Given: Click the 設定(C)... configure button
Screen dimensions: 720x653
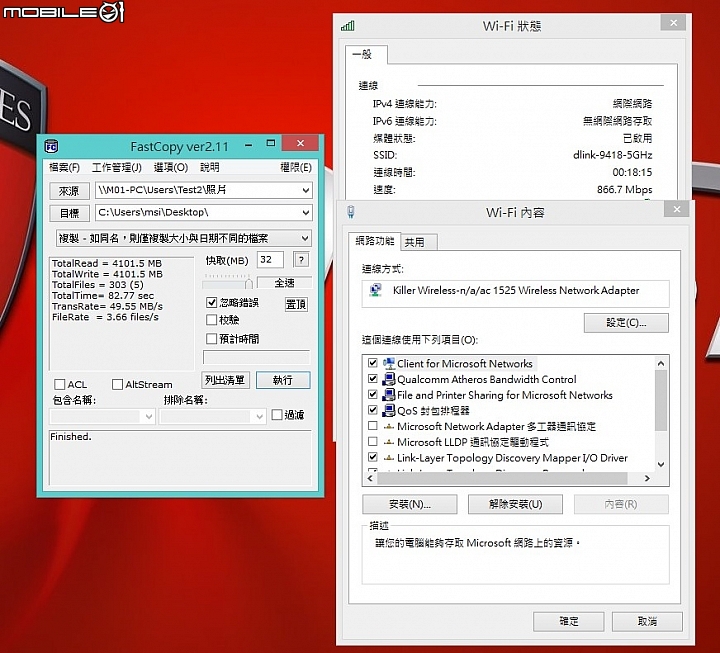Looking at the screenshot, I should pyautogui.click(x=626, y=323).
